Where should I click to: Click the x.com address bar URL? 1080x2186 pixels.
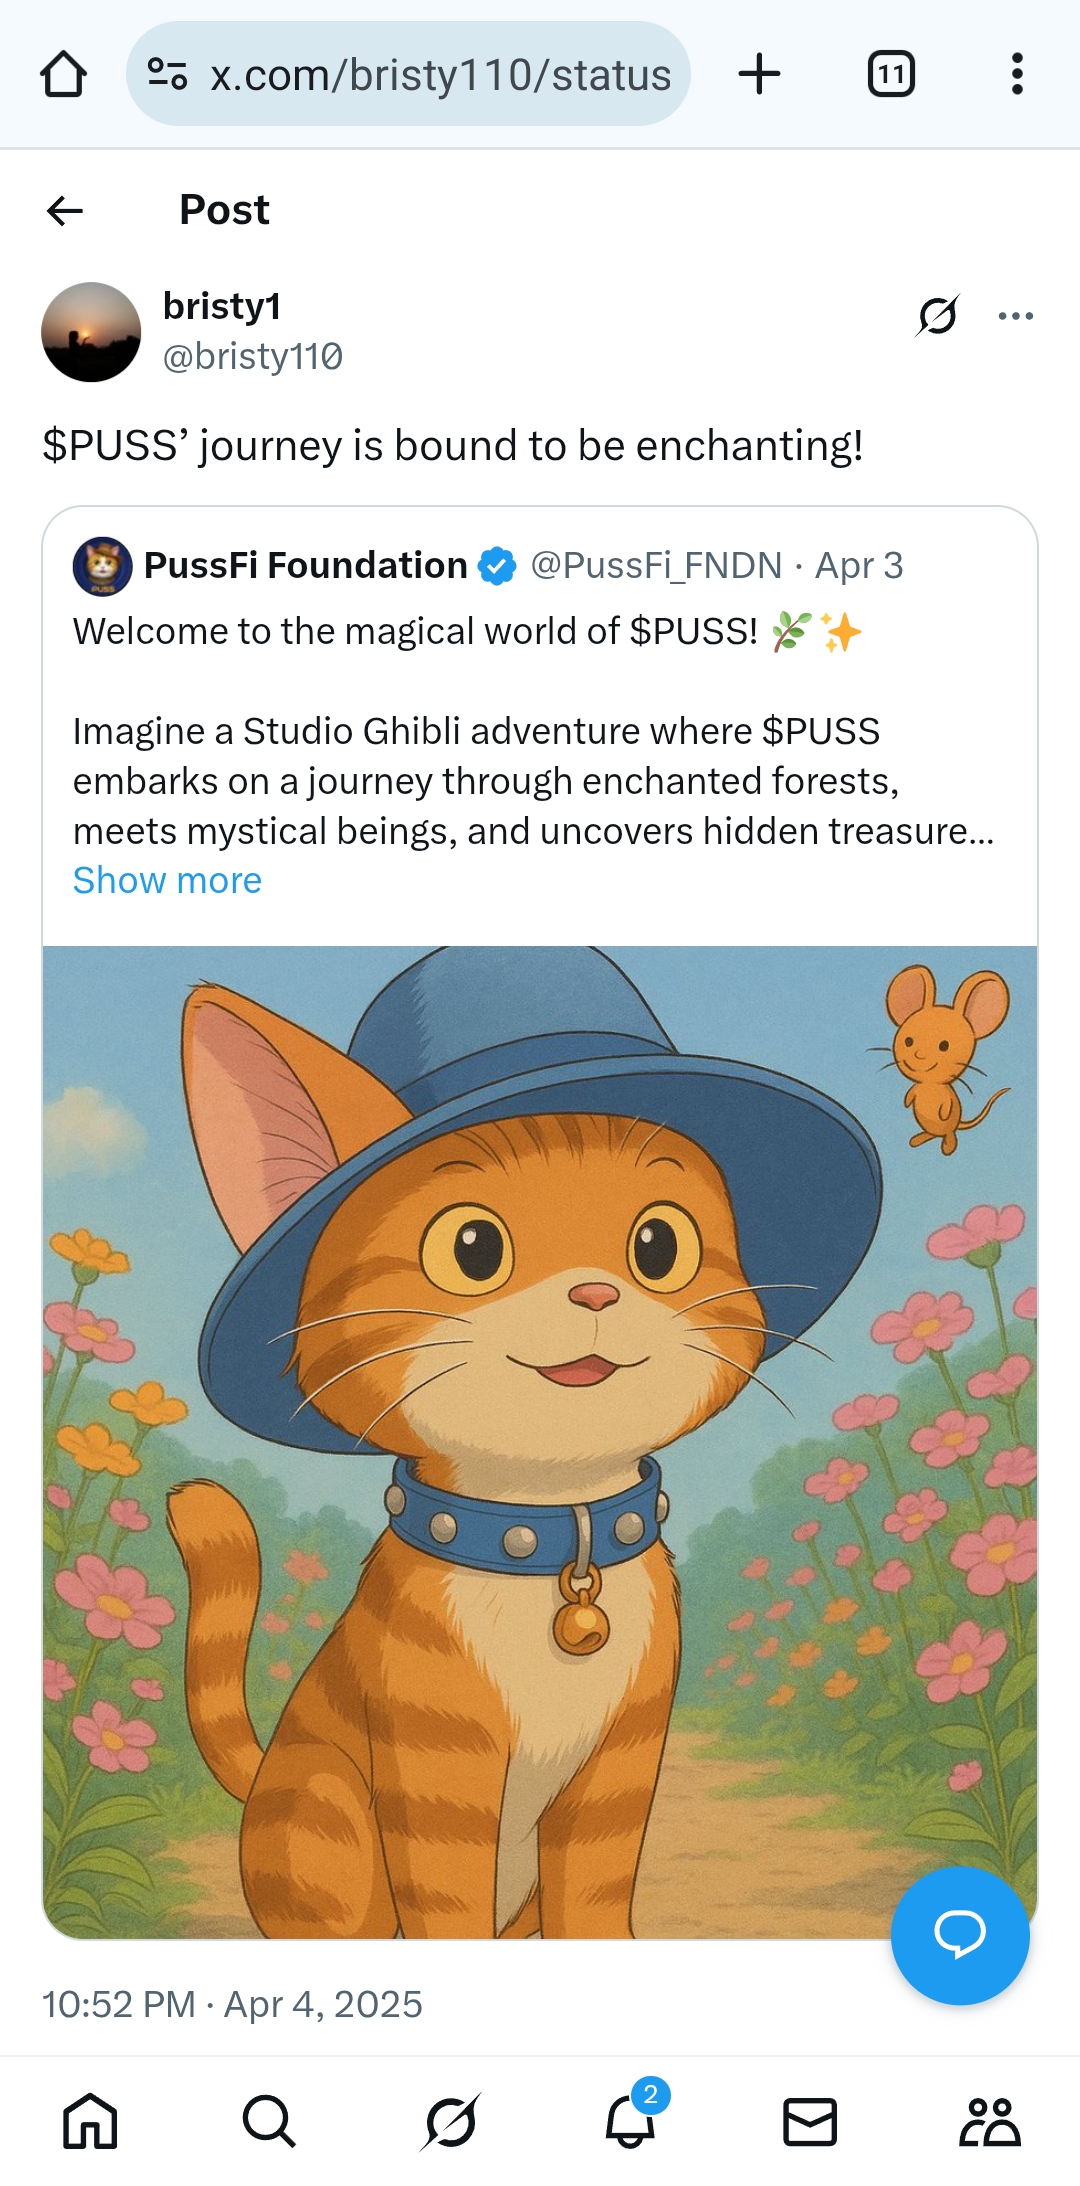(x=440, y=75)
